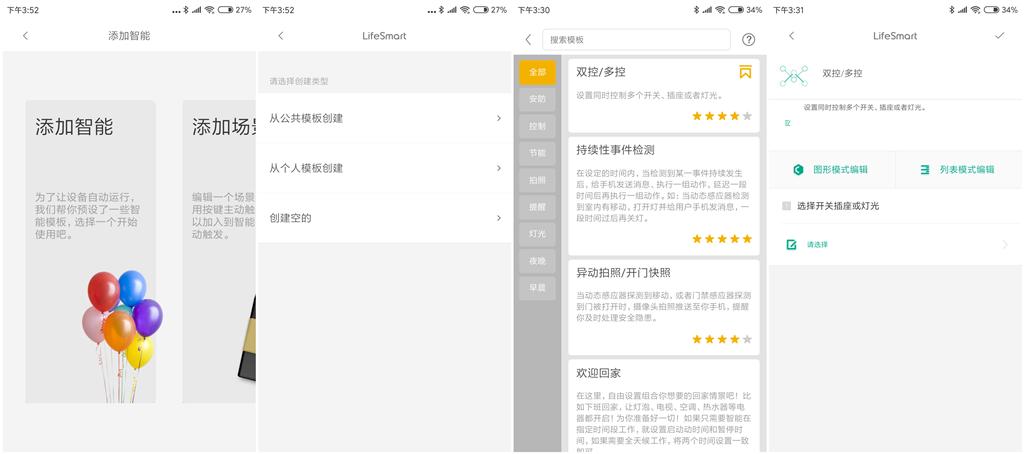Tap star rating on 持续性事件检测 card

pos(722,239)
